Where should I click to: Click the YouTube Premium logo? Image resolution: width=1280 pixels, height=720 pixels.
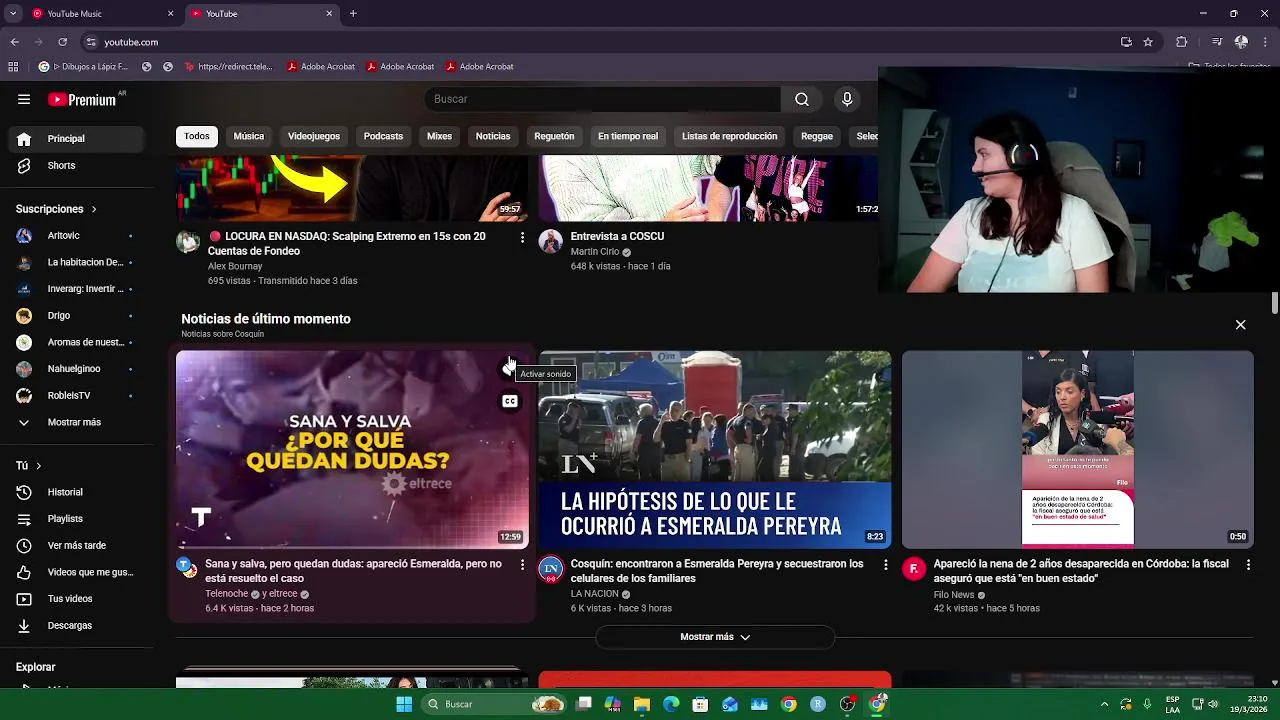click(x=82, y=99)
